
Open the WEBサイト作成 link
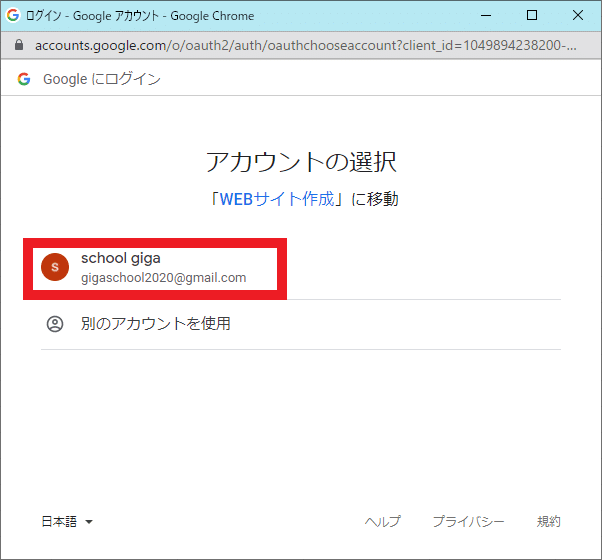(277, 199)
